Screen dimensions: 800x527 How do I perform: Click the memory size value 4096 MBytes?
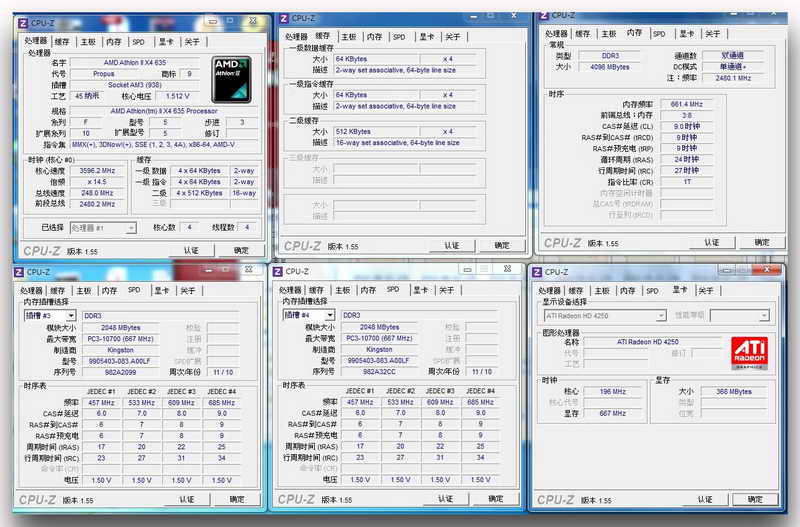pos(609,67)
